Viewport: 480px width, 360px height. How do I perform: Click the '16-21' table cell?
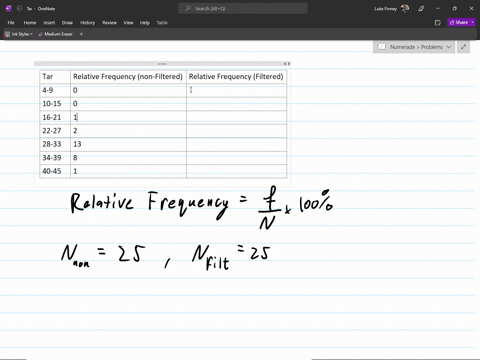(x=55, y=117)
